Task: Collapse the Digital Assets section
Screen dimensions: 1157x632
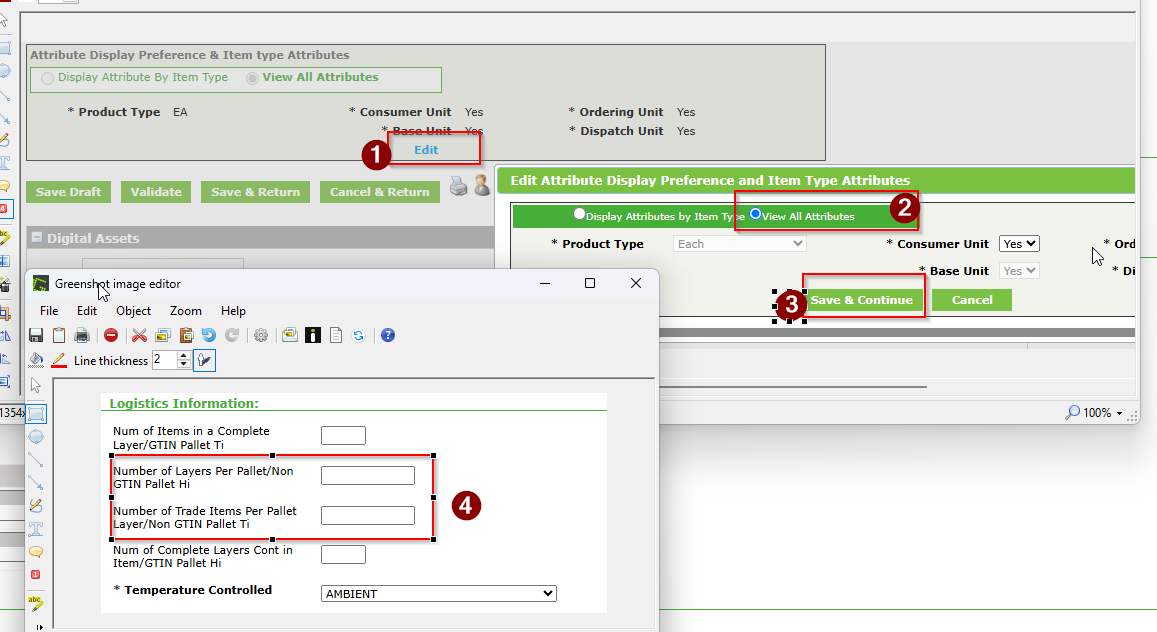Action: click(36, 237)
